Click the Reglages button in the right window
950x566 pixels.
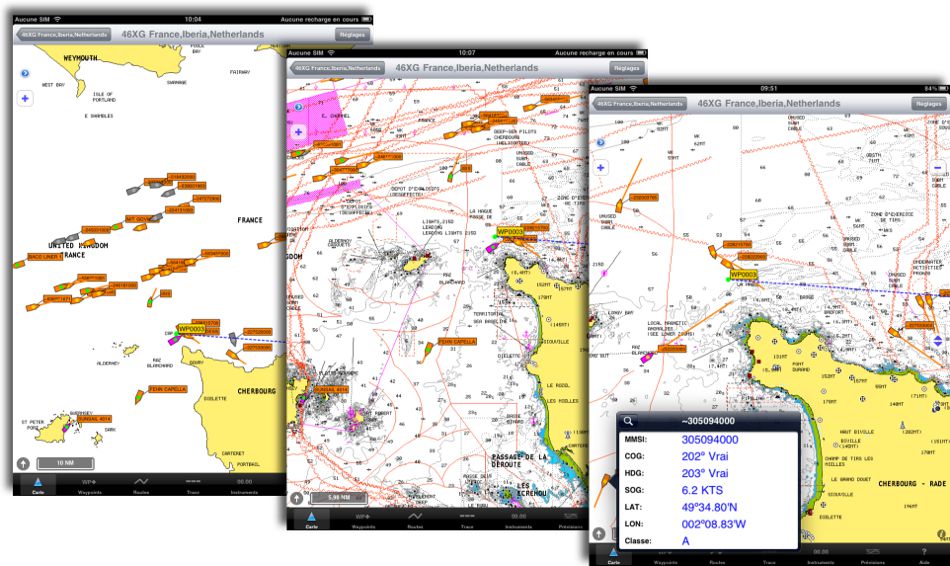point(929,104)
